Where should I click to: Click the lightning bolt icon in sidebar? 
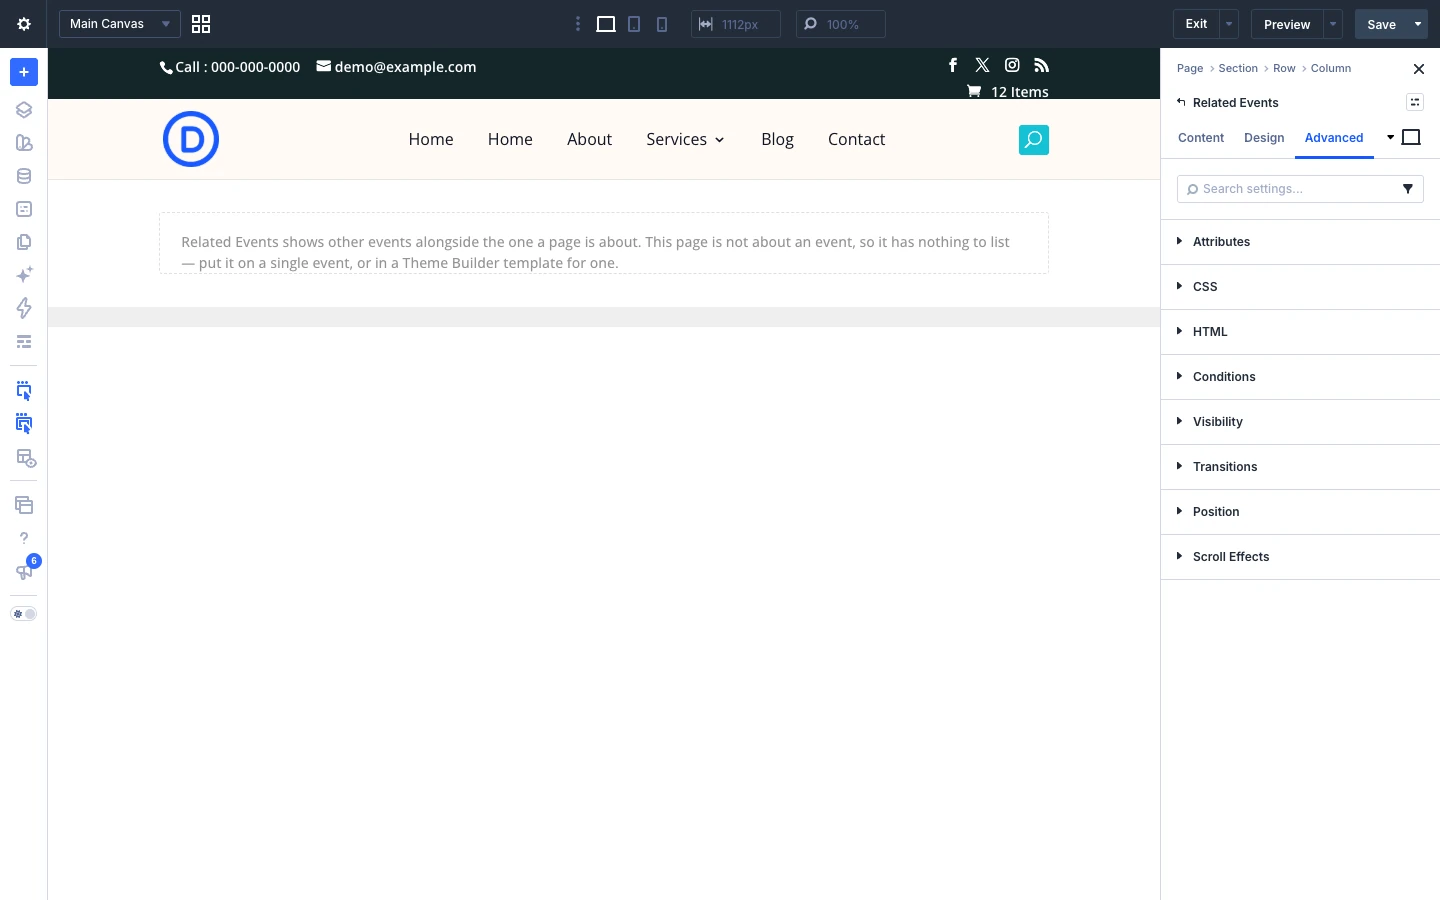coord(24,308)
